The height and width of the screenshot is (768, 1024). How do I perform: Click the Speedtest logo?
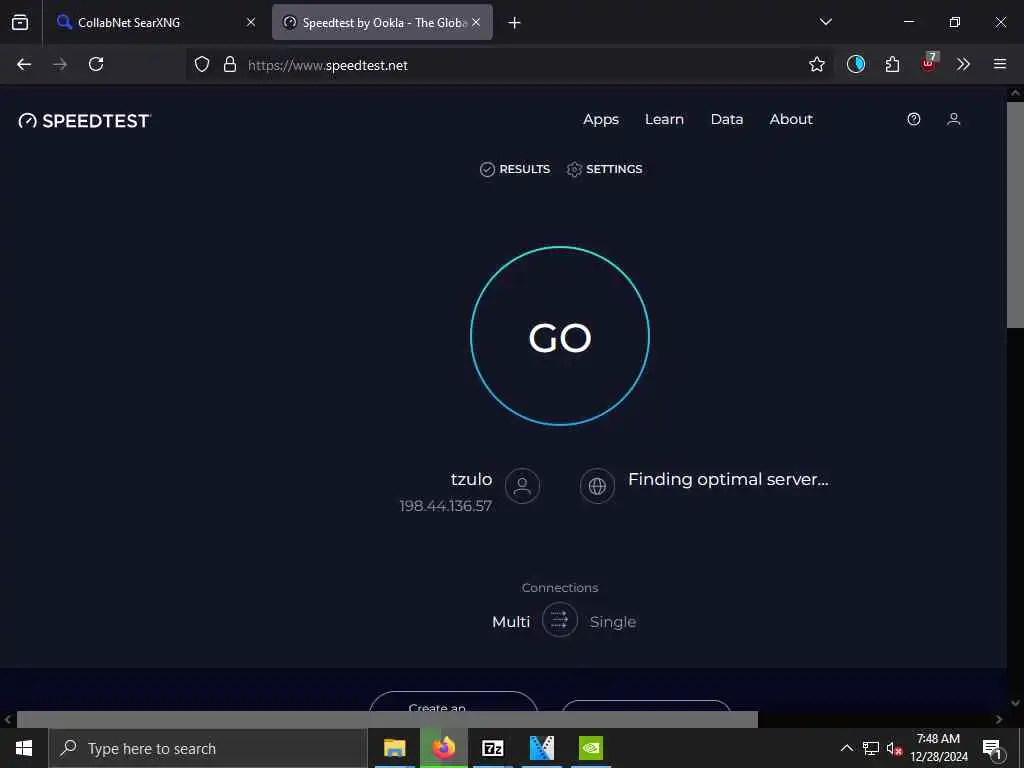coord(85,121)
